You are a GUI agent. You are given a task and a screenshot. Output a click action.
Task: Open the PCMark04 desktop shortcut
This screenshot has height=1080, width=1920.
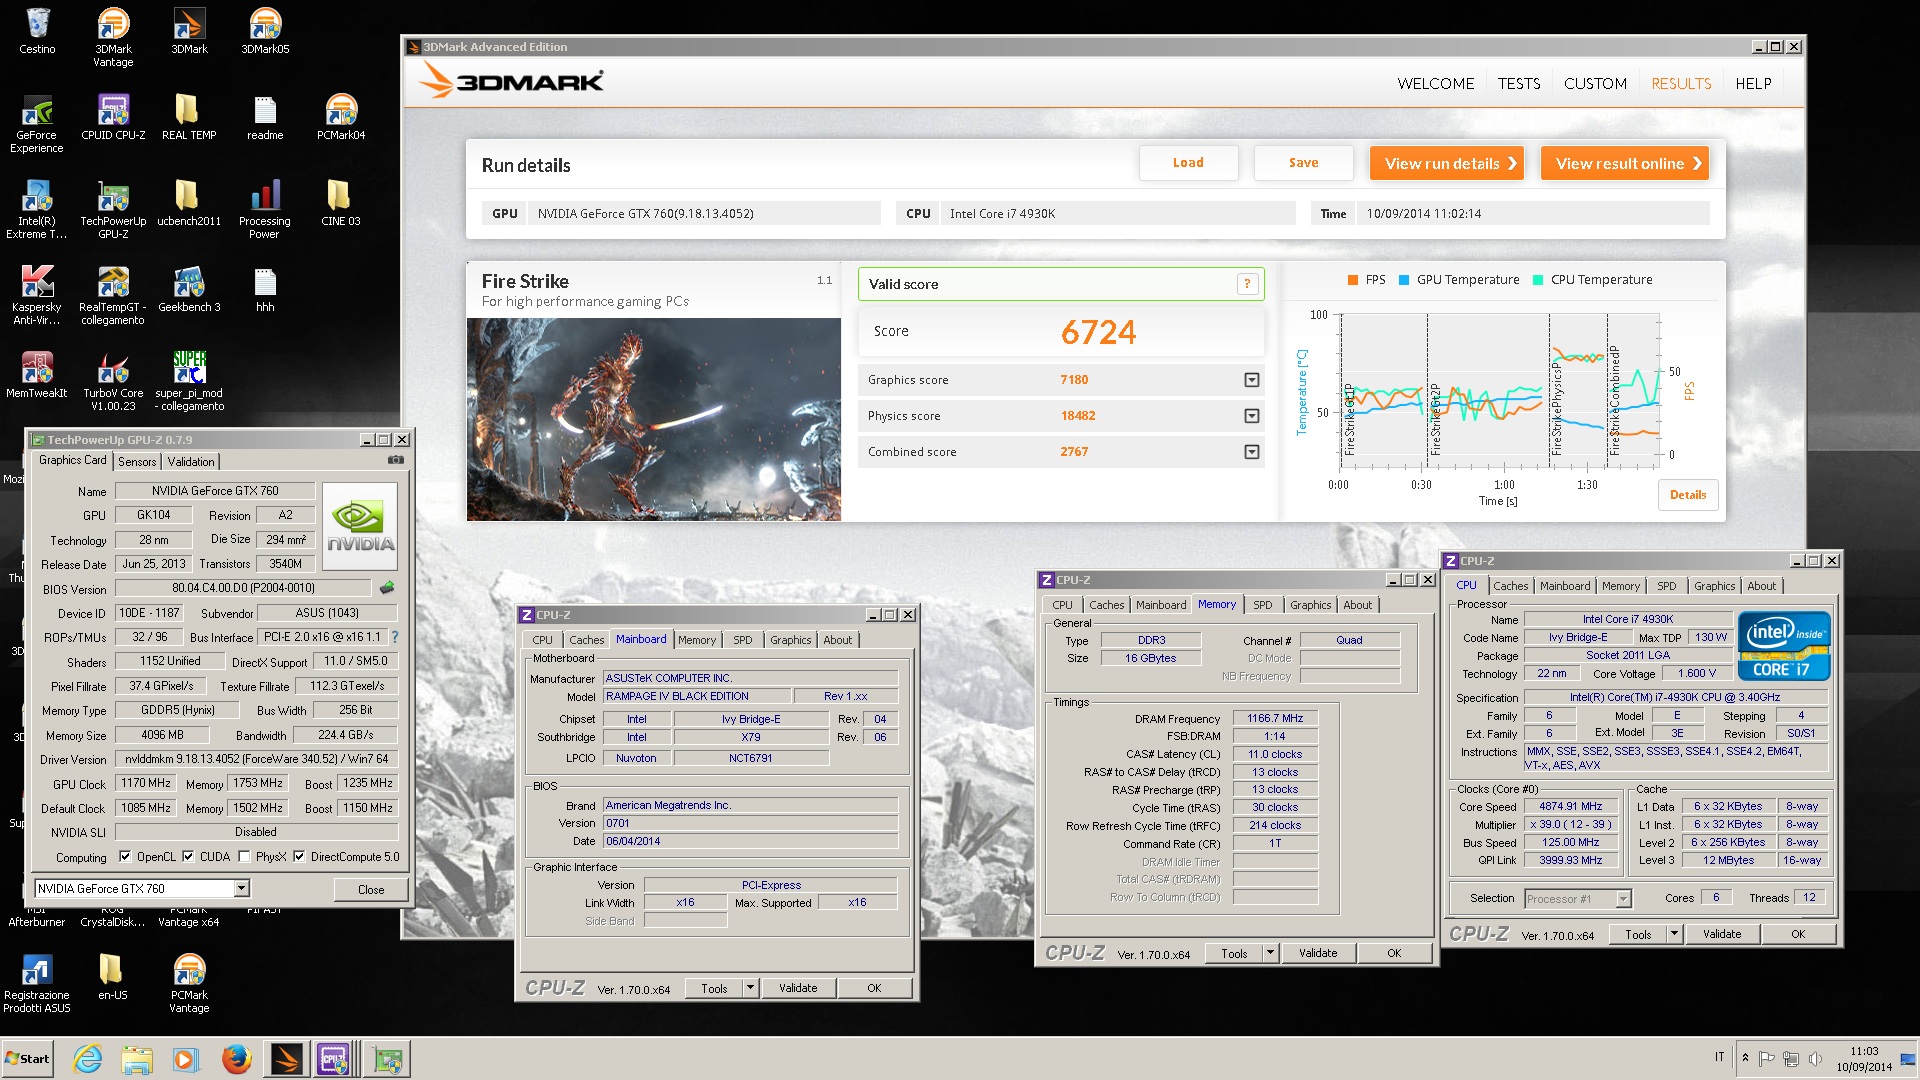pyautogui.click(x=341, y=116)
